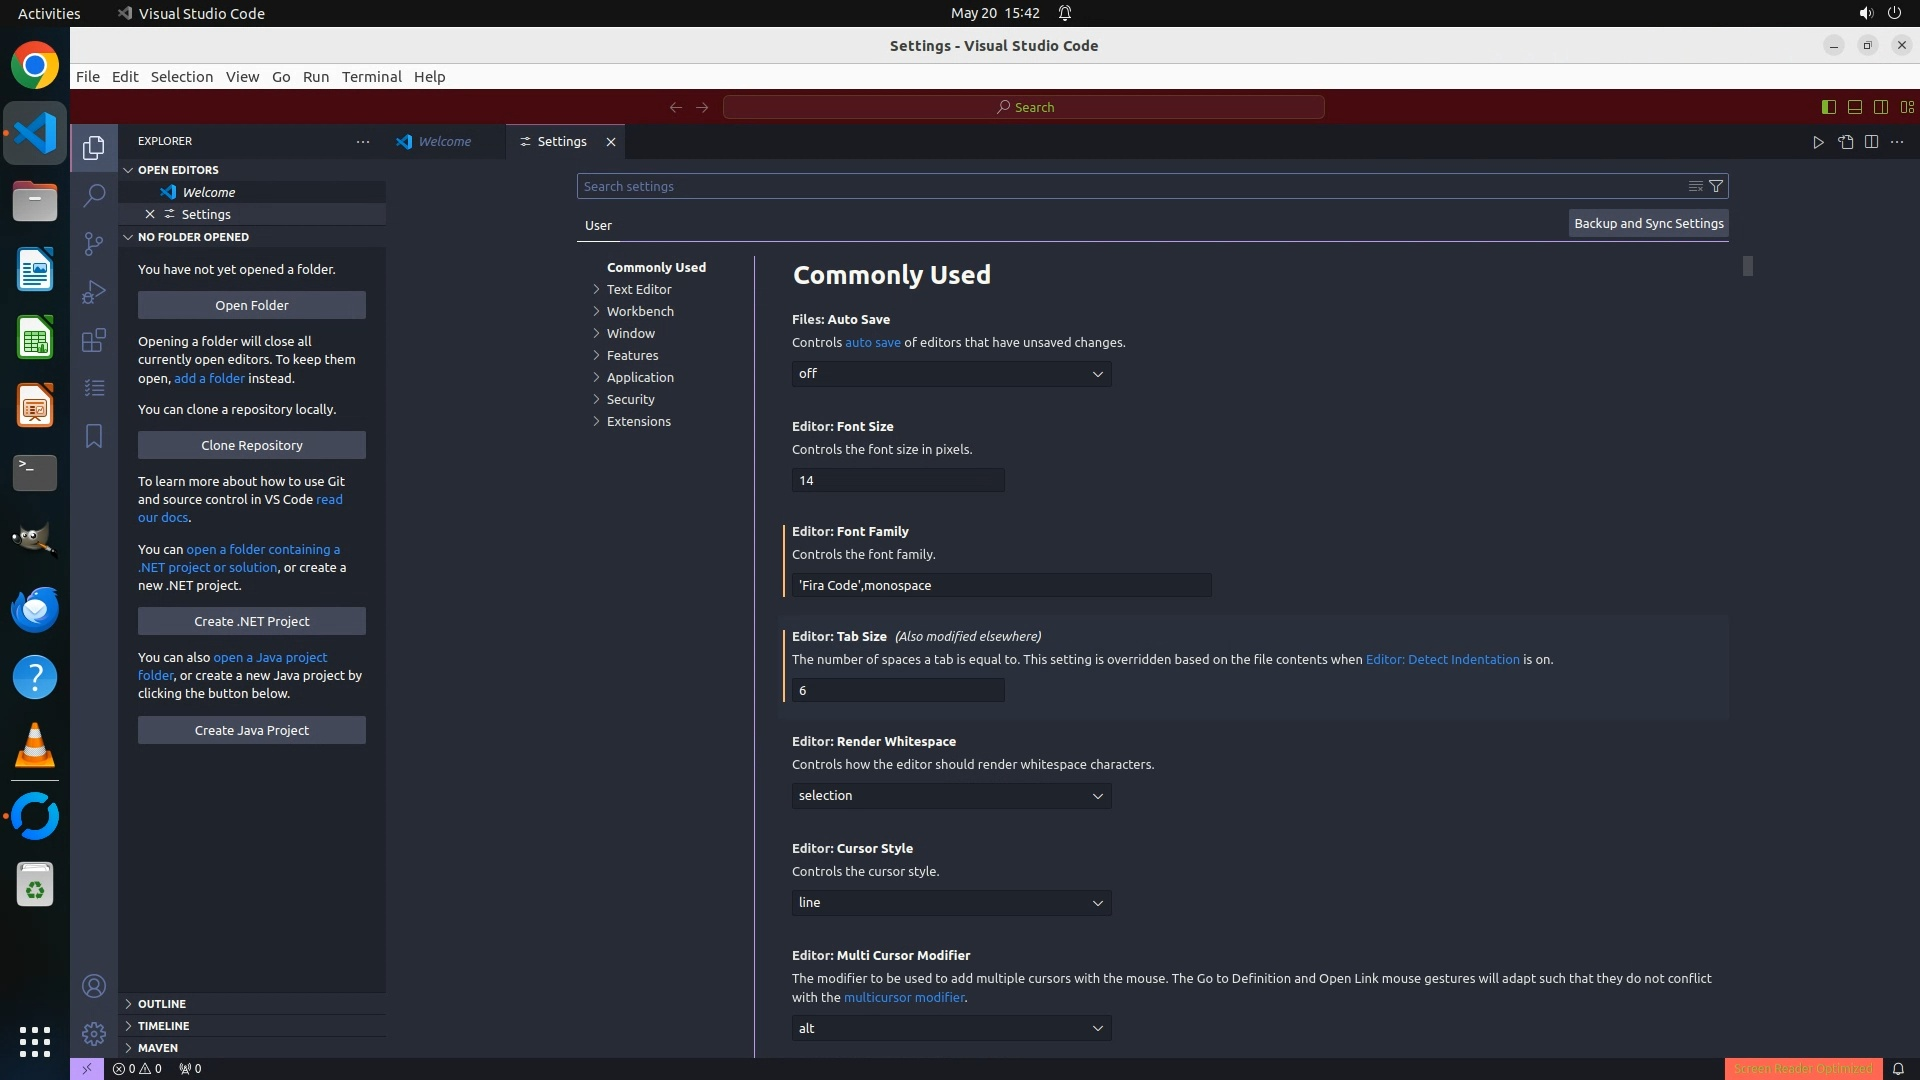The width and height of the screenshot is (1920, 1080).
Task: Click the Manage gear icon
Action: [94, 1033]
